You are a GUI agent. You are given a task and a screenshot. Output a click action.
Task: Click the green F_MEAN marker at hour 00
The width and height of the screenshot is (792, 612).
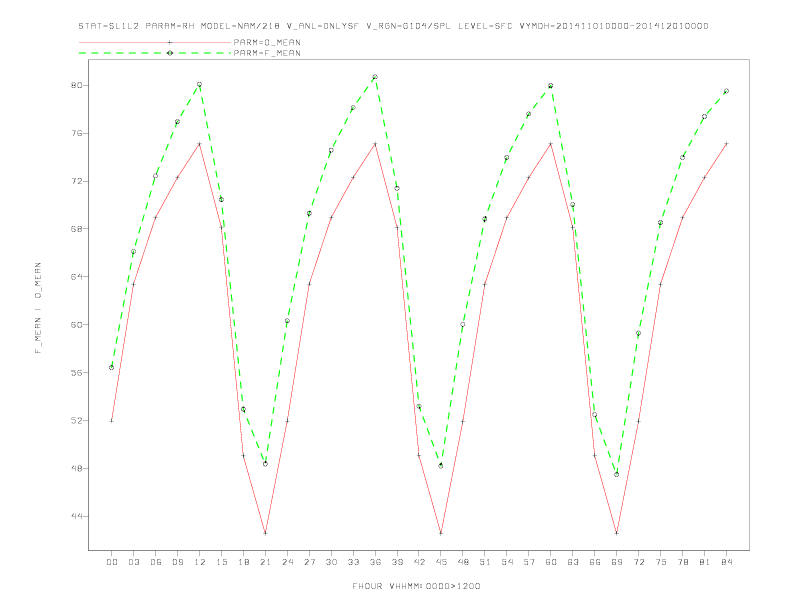tap(112, 368)
